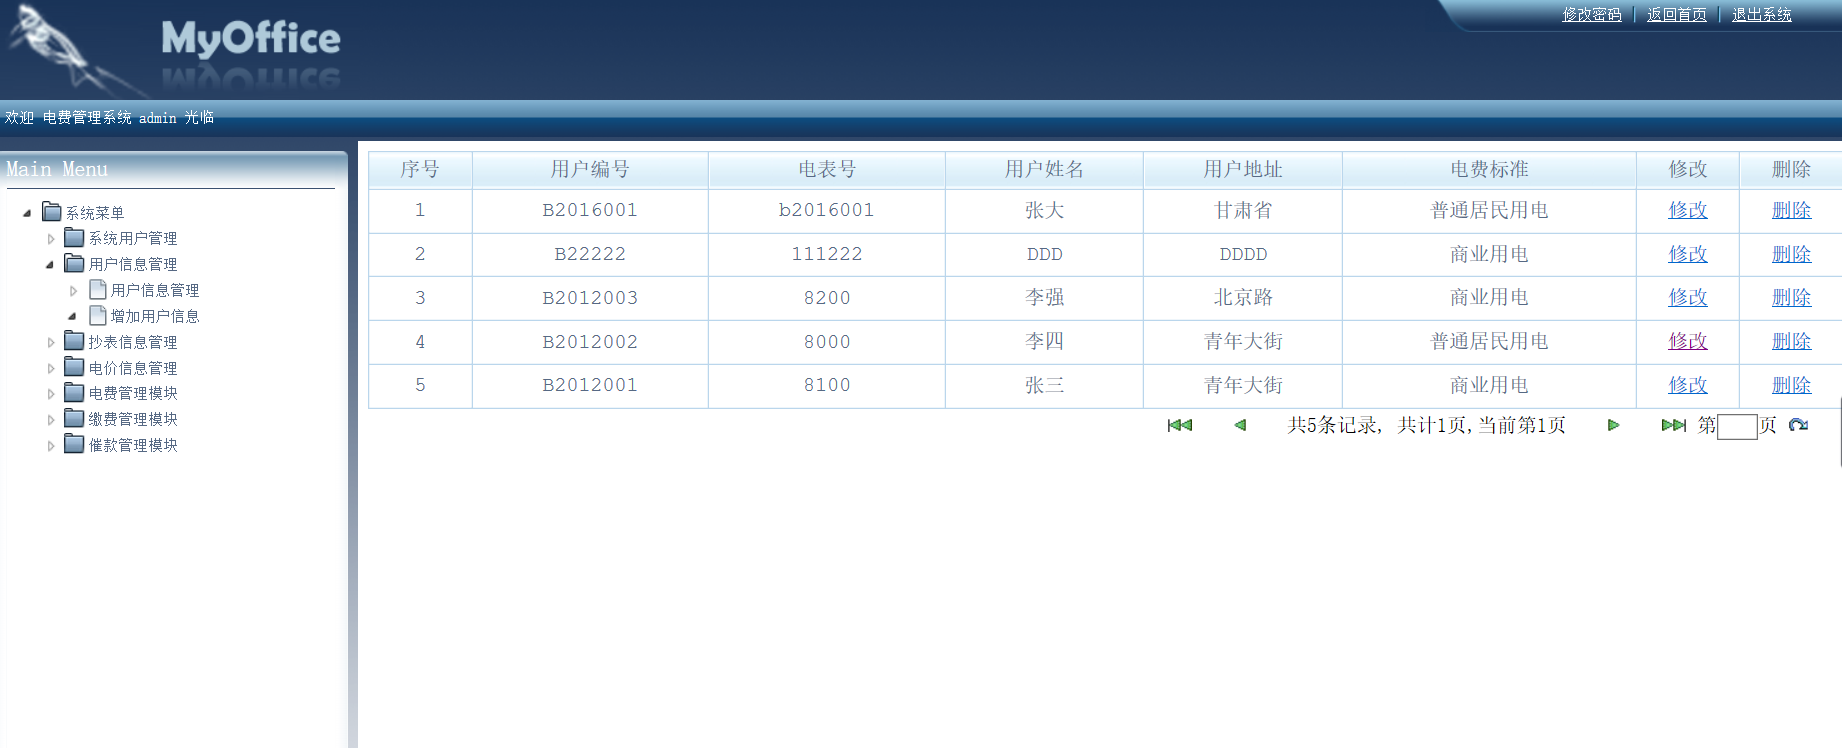Click the 系统菜单 folder icon

click(52, 212)
